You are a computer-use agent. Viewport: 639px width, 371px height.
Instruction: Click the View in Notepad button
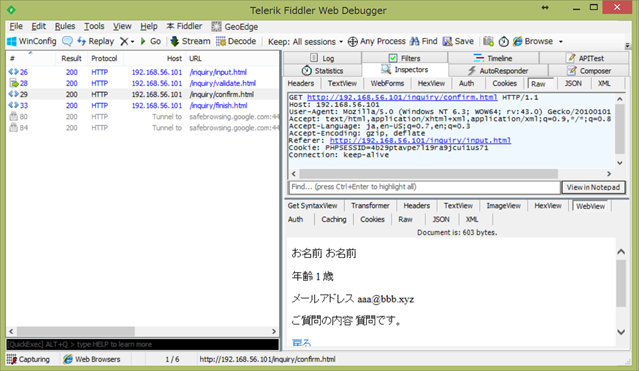coord(593,187)
